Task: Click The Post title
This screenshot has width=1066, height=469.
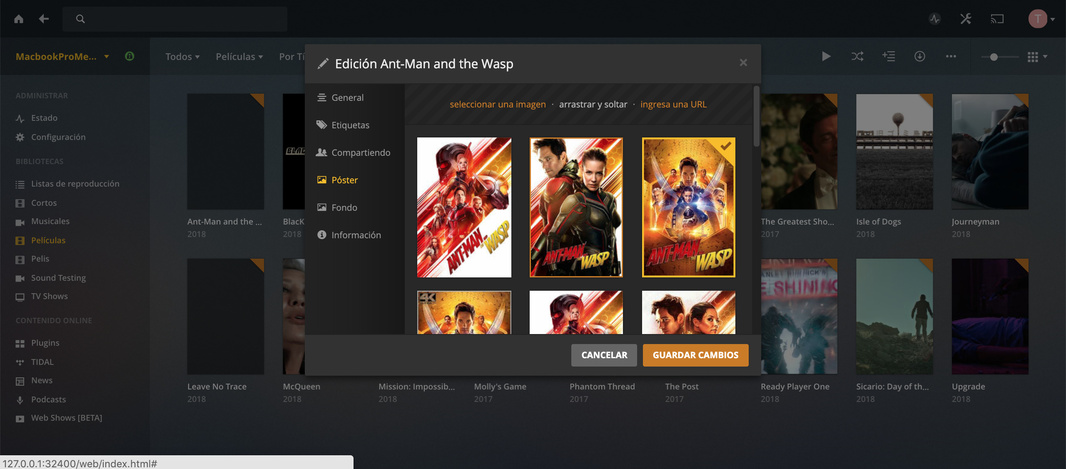Action: [x=682, y=387]
